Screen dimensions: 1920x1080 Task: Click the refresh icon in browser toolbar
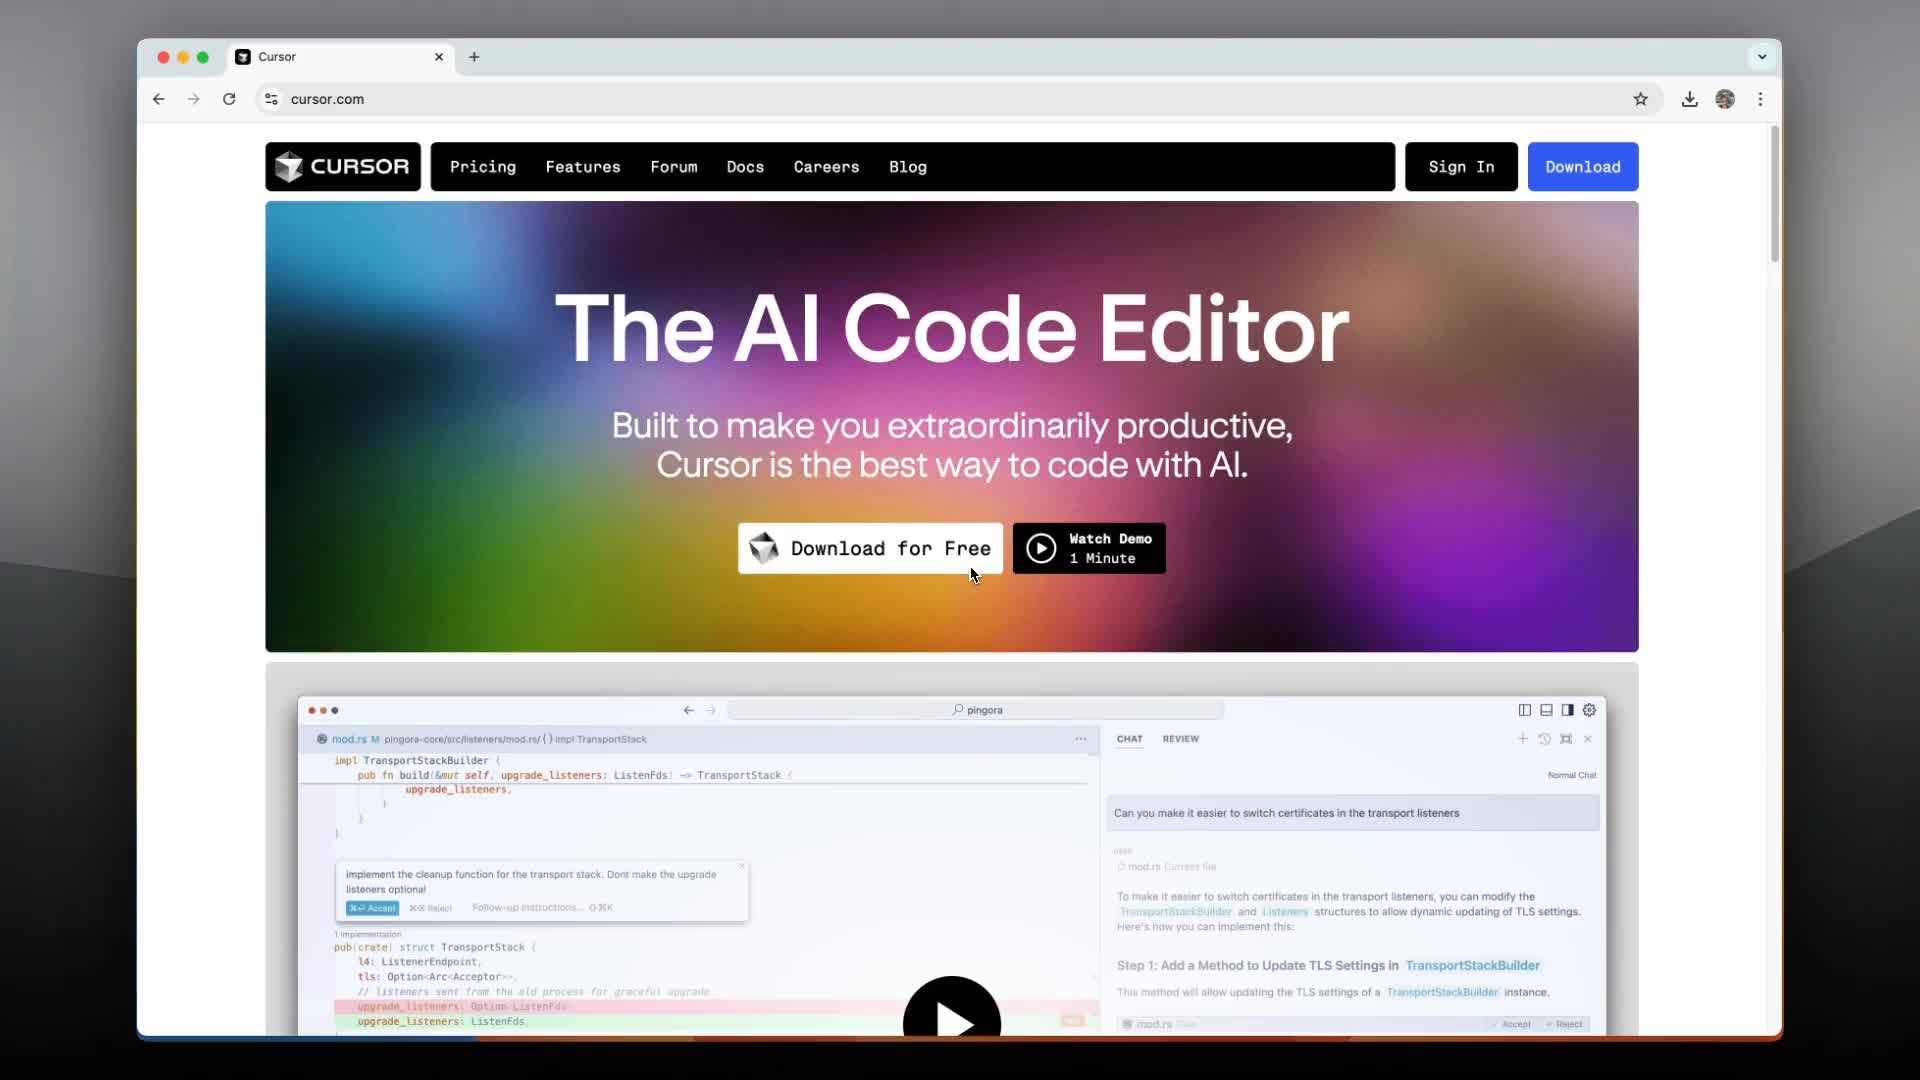[x=229, y=99]
